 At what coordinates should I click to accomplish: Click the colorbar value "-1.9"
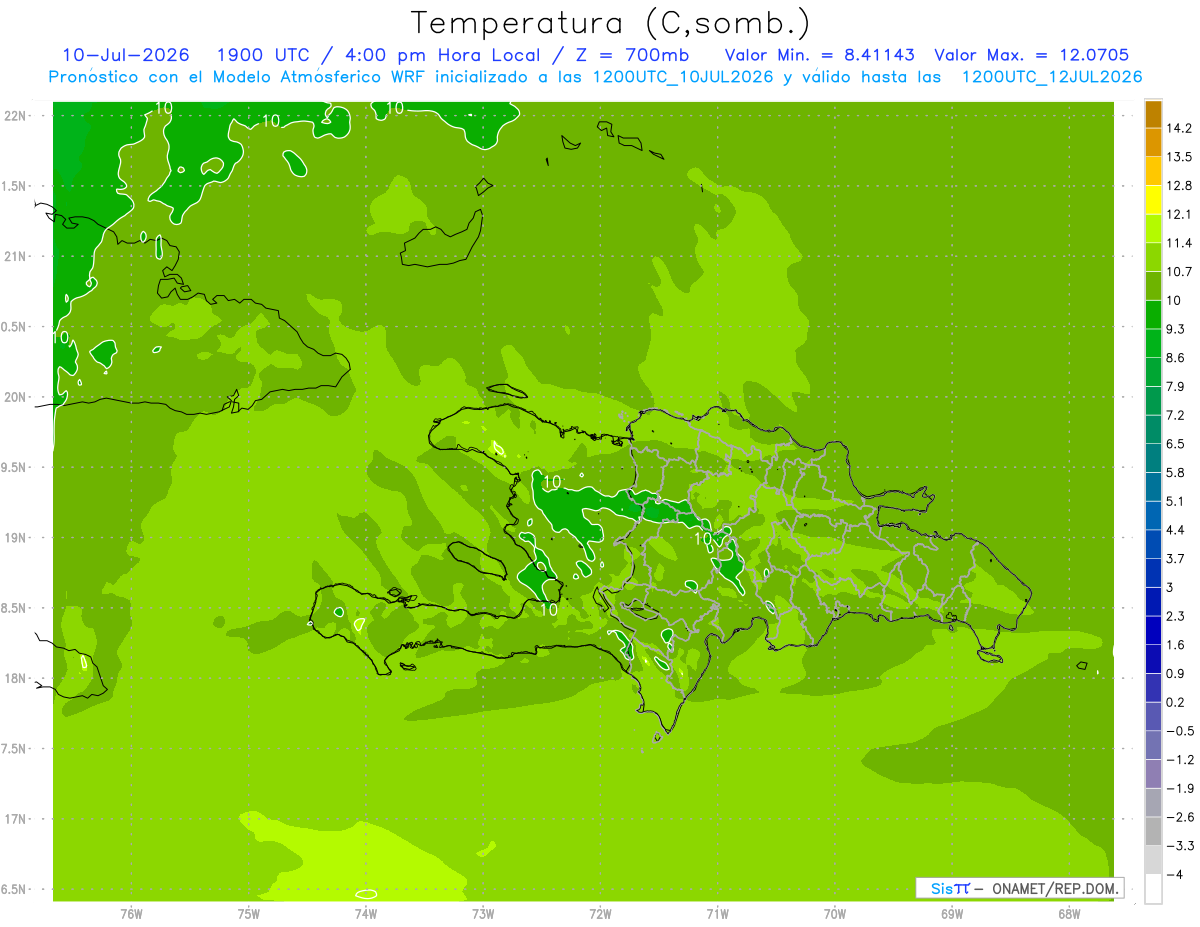[x=1180, y=788]
